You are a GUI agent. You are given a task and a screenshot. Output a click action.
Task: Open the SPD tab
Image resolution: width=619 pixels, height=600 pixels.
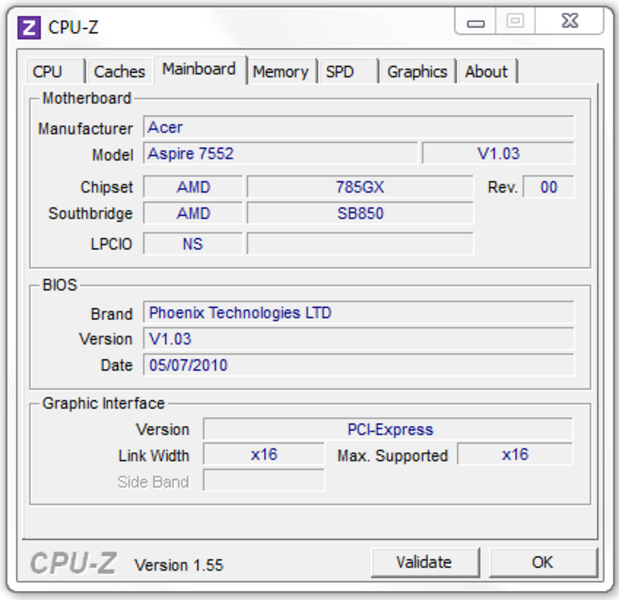(348, 71)
